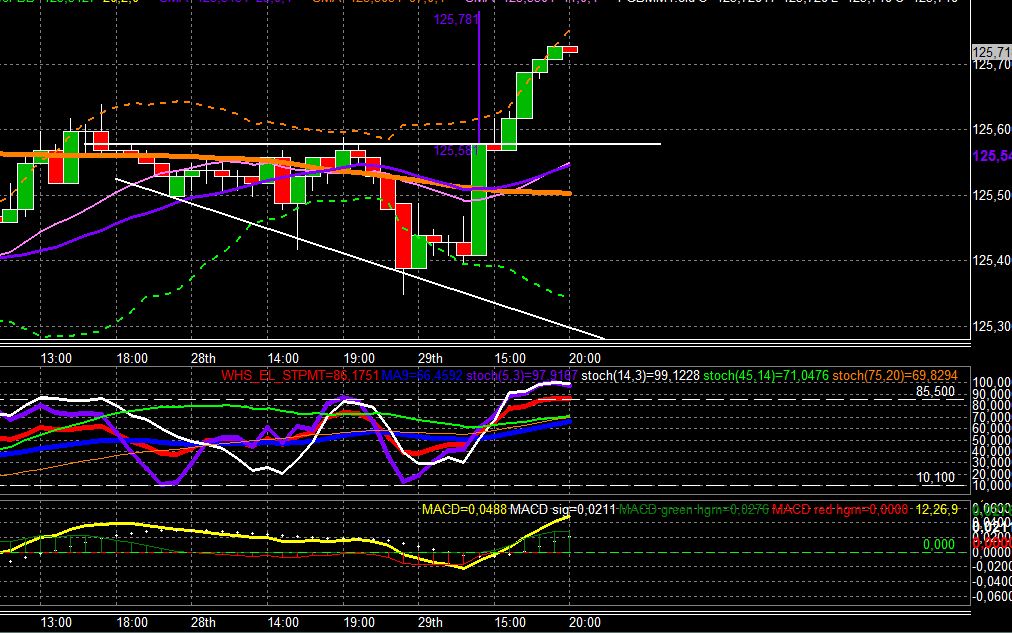Click the -0,0200 MACD axis value
The image size is (1012, 633).
[992, 567]
